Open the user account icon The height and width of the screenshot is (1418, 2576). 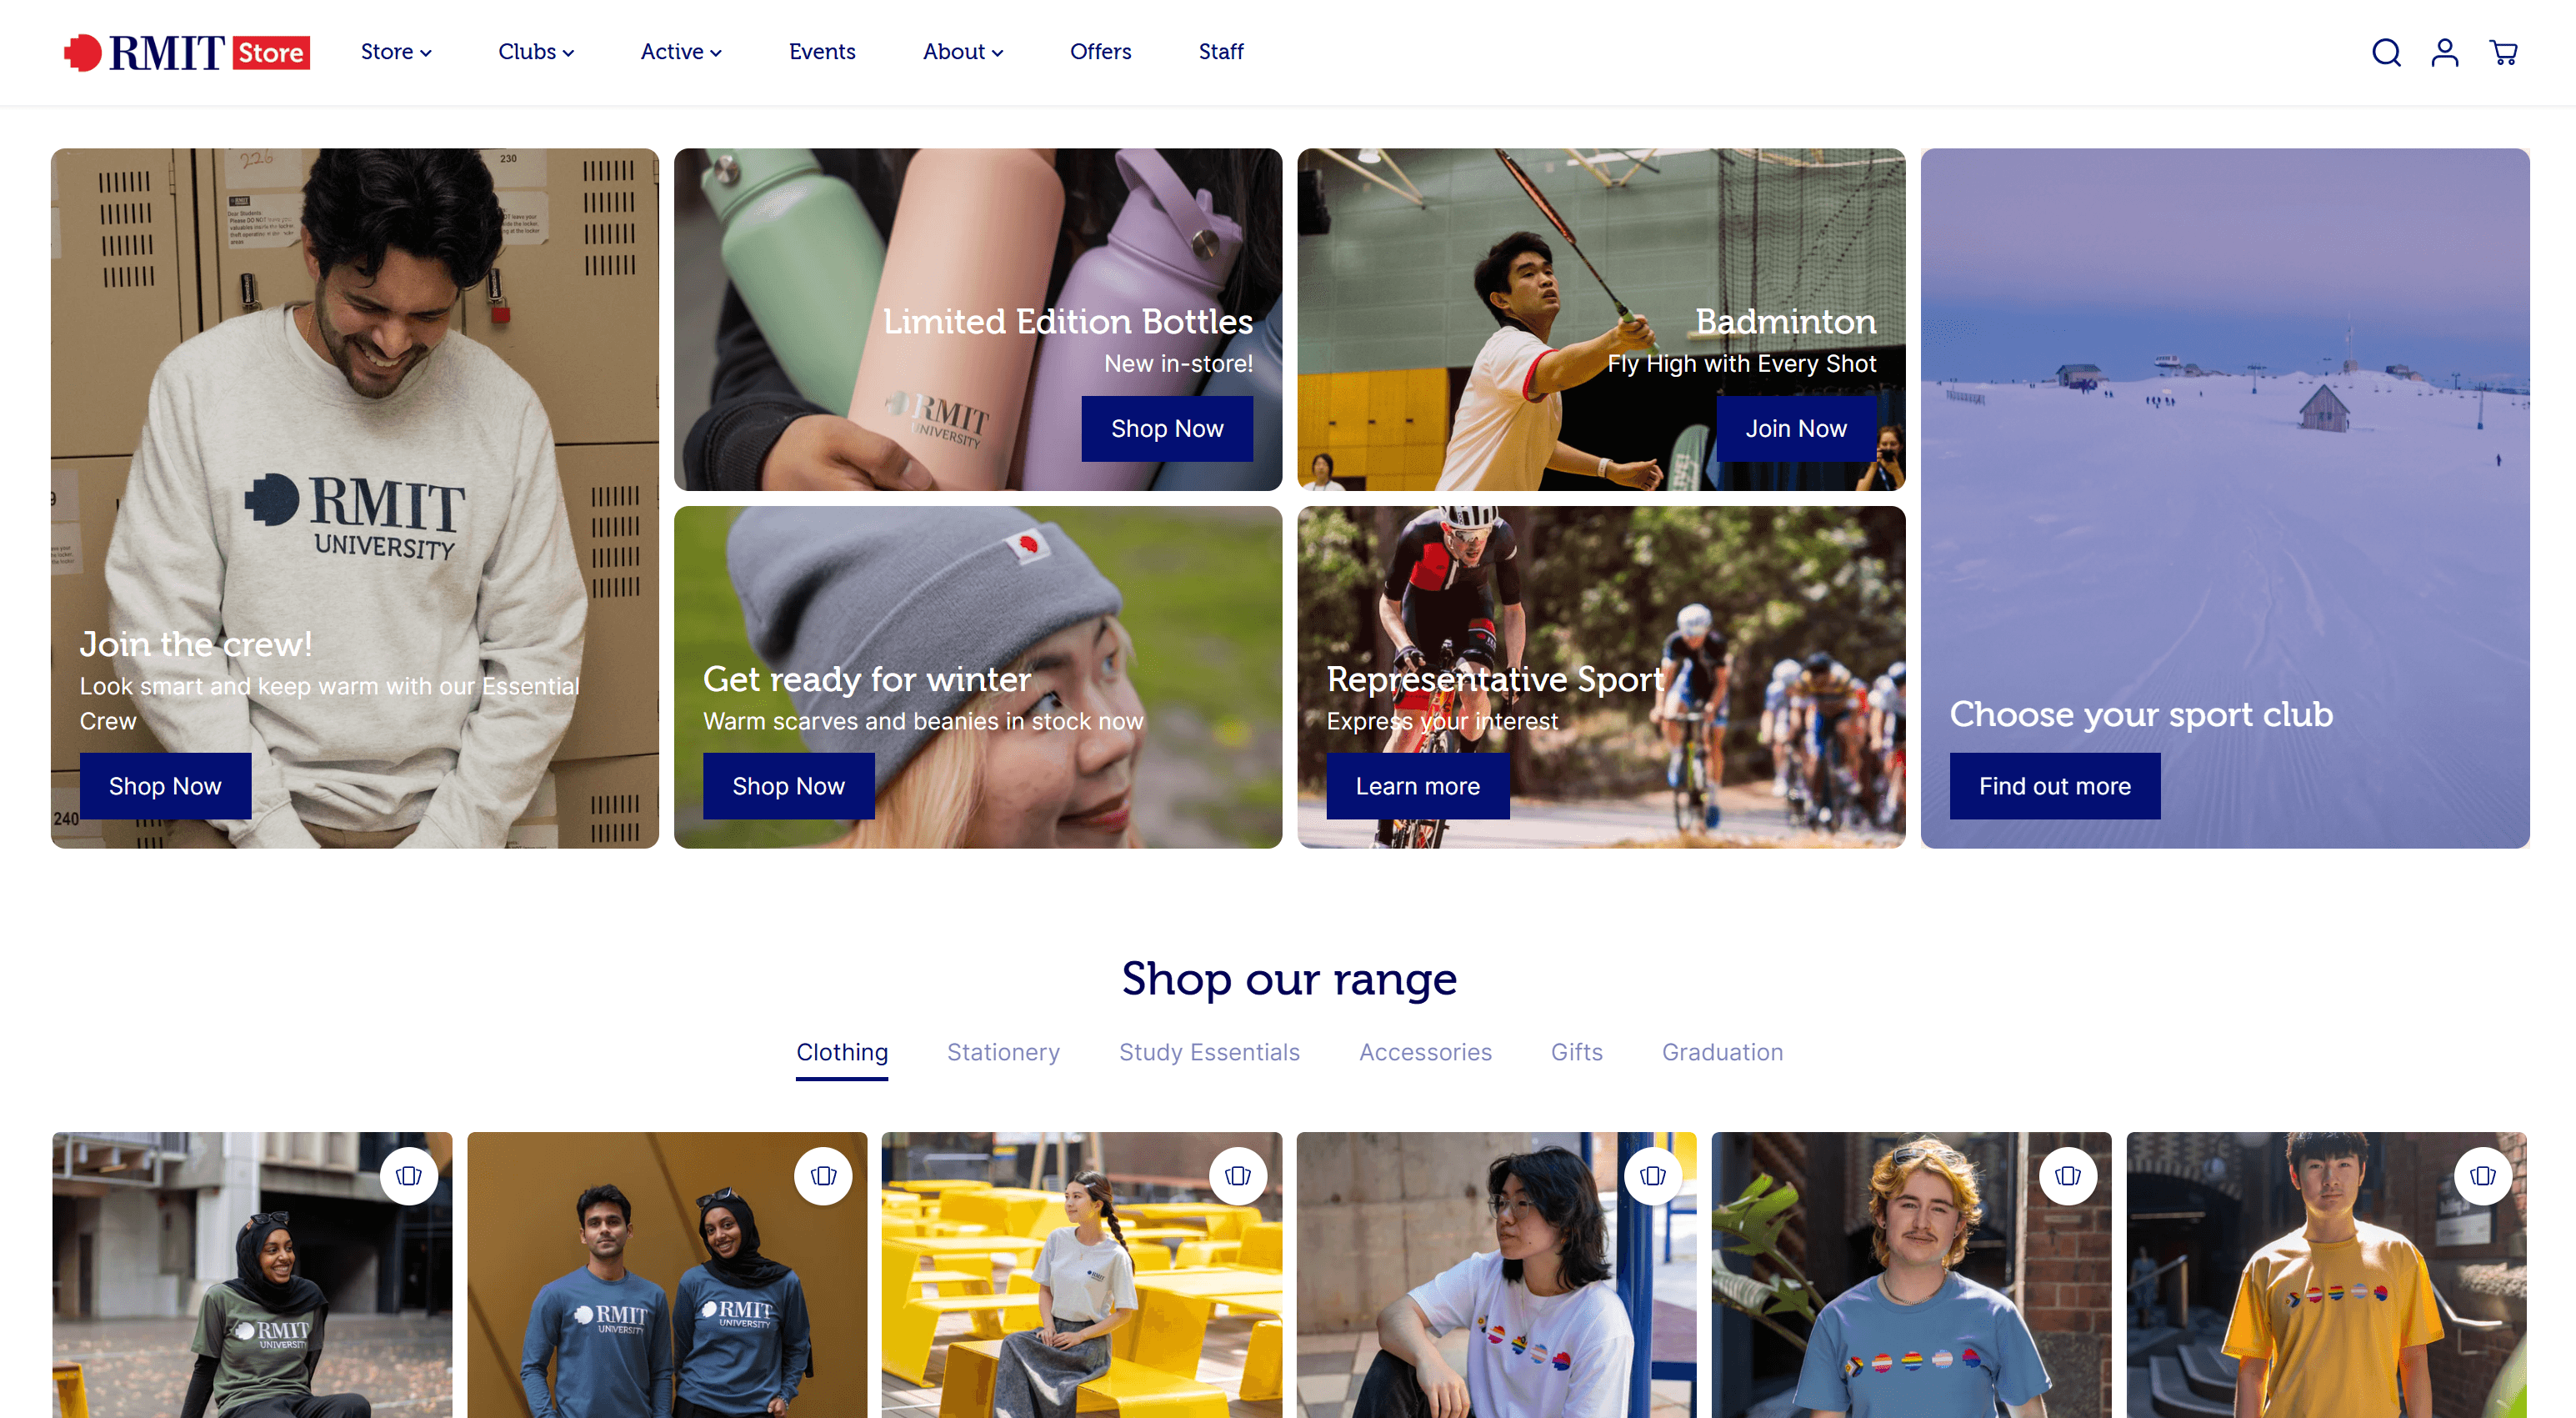point(2445,52)
